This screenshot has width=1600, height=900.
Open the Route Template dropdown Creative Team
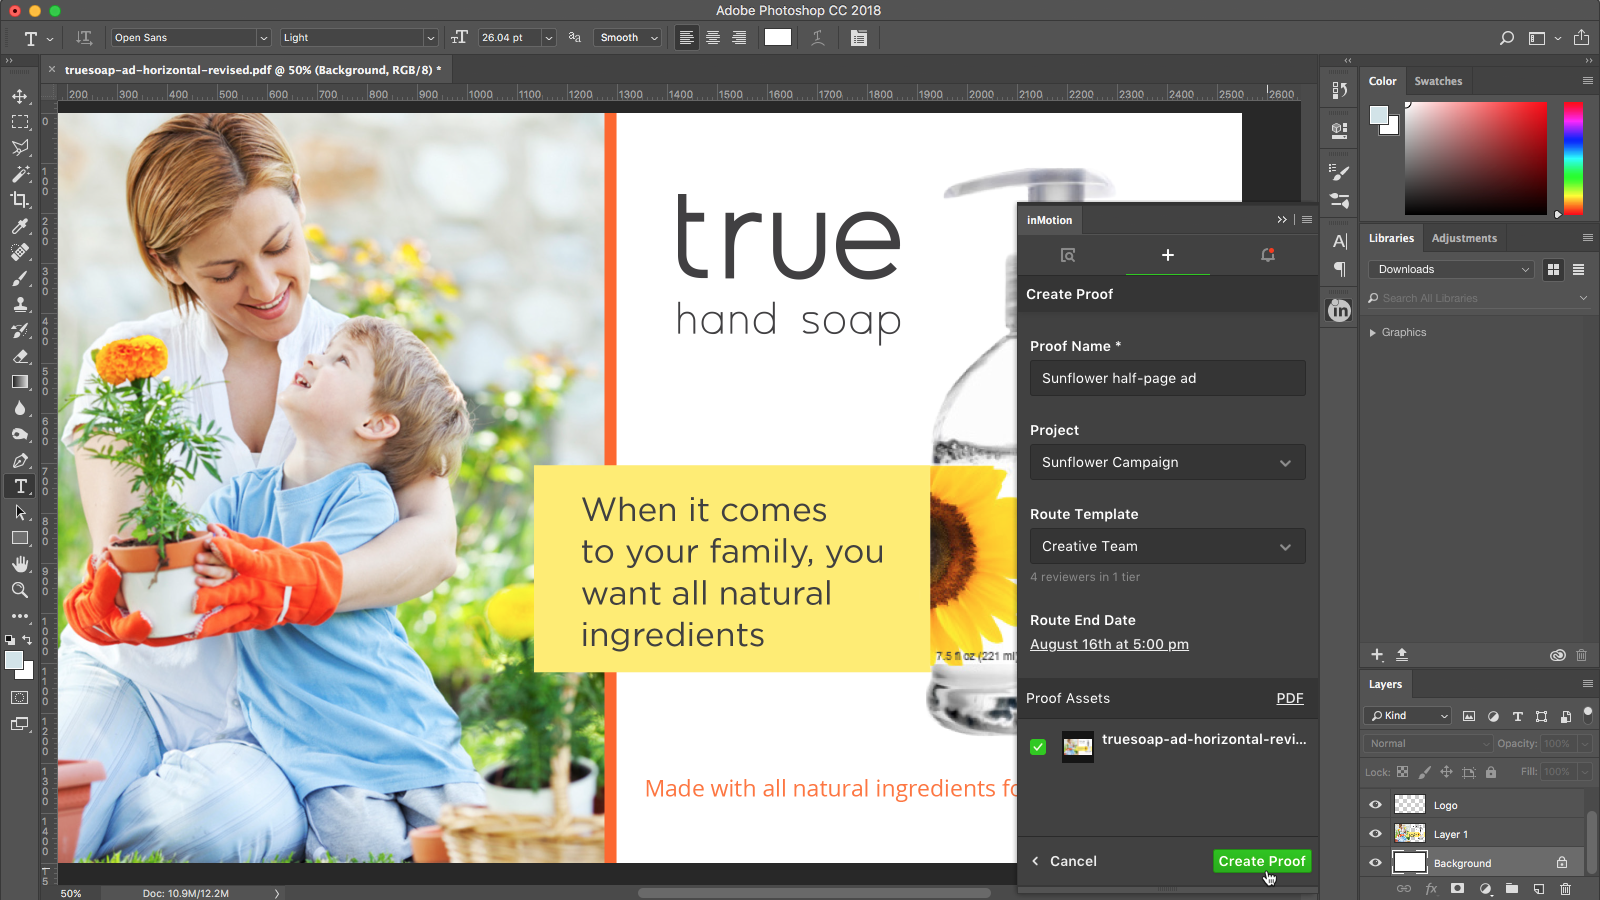[1167, 546]
